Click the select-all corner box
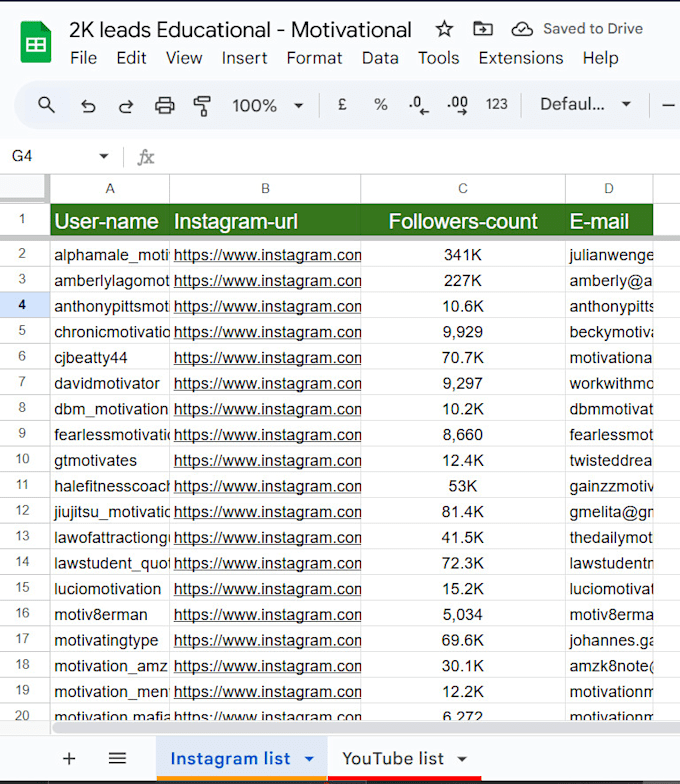 pos(24,188)
